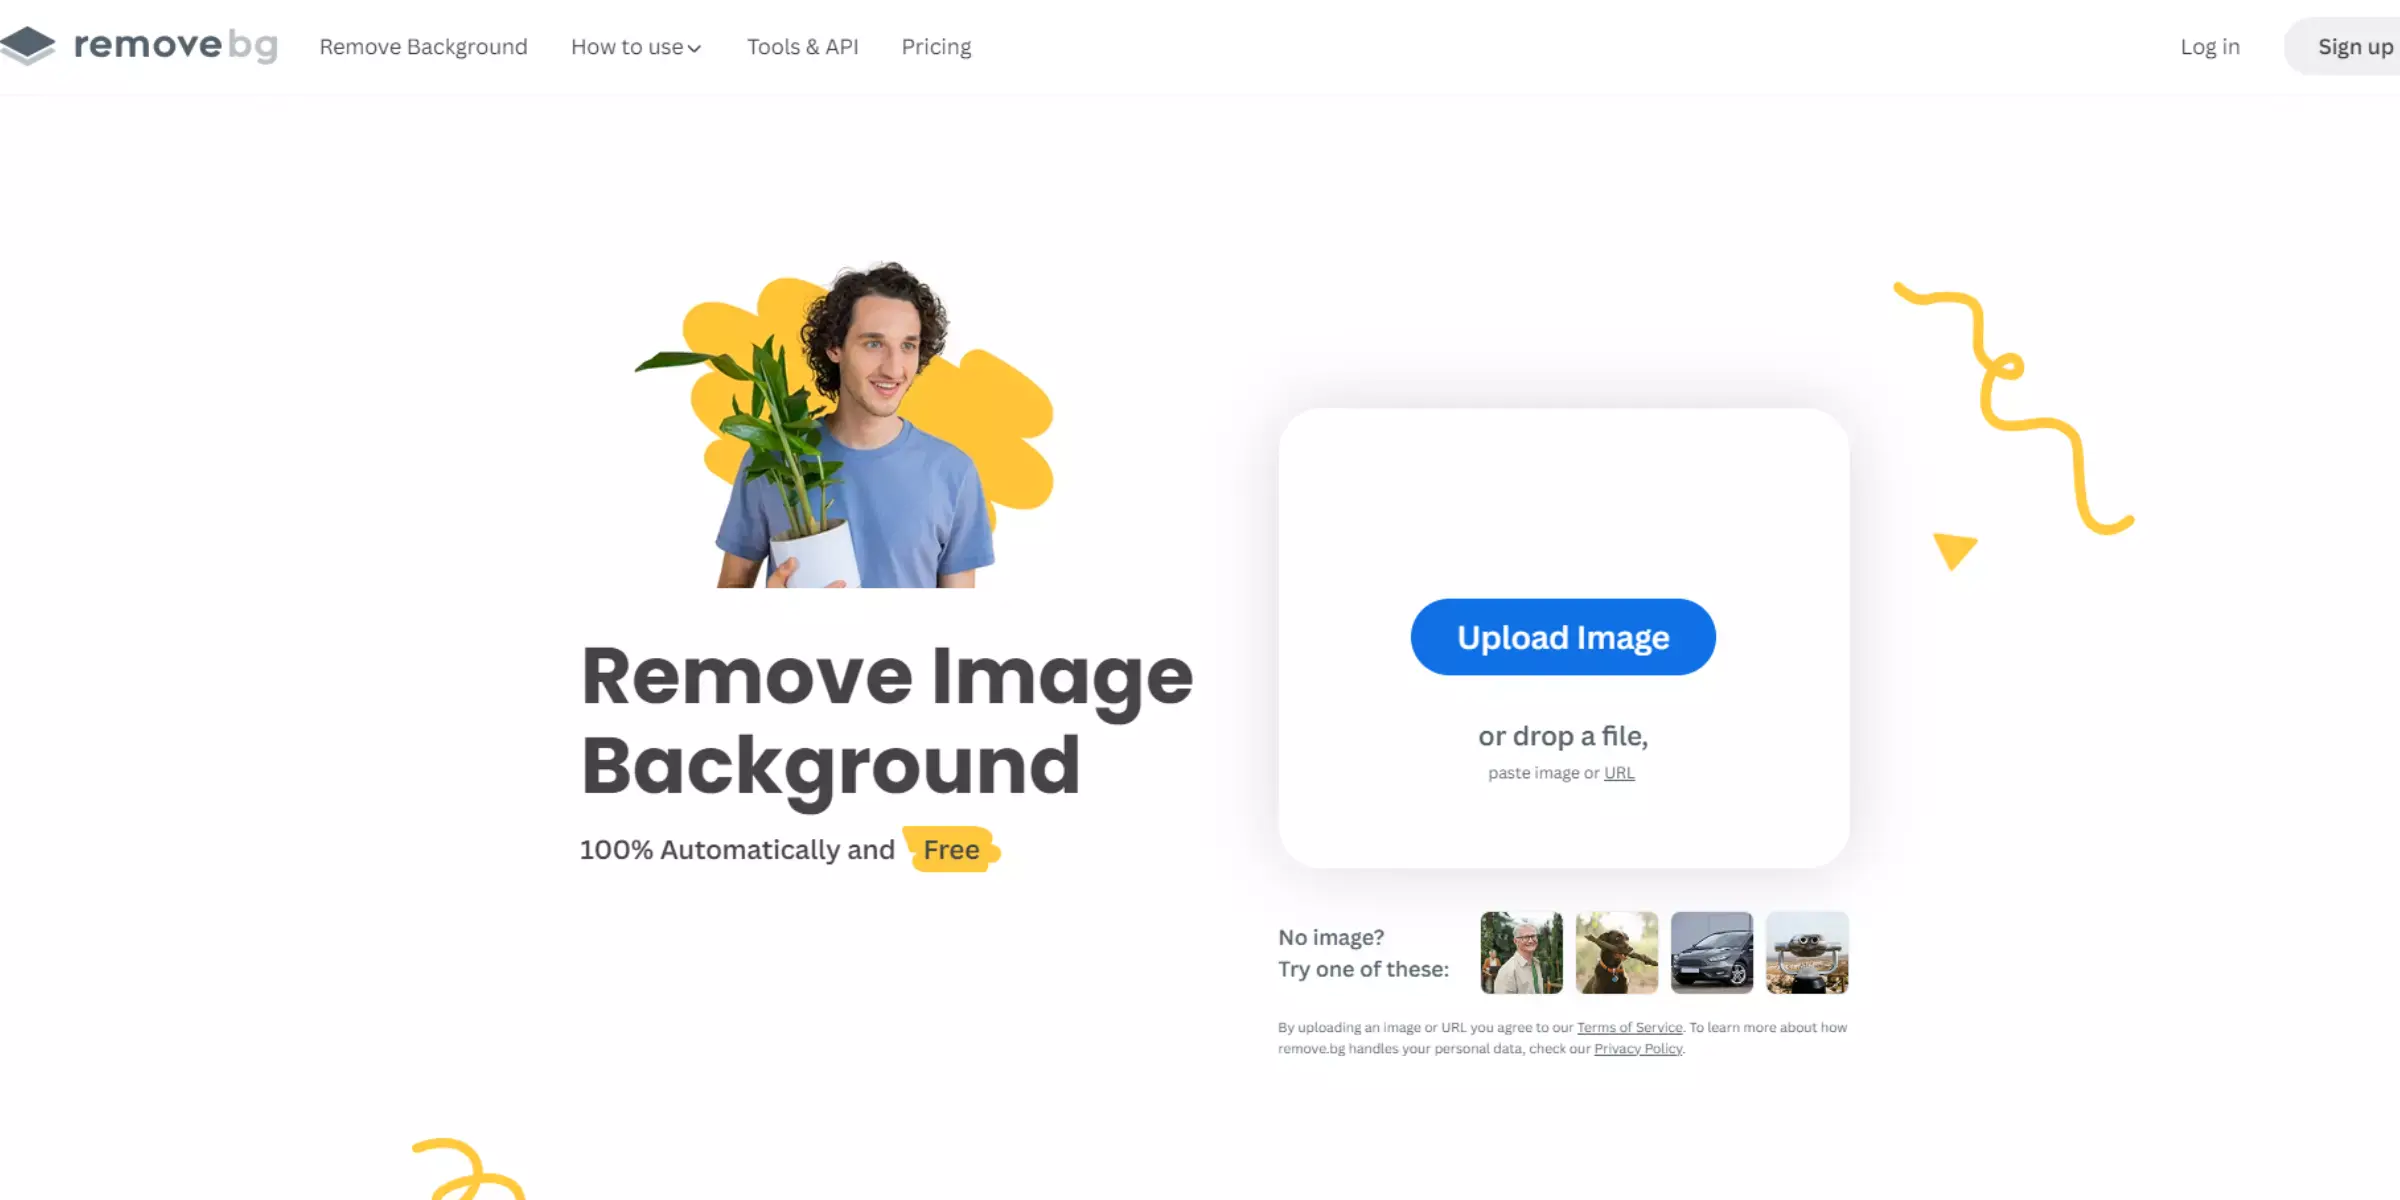Screen dimensions: 2400x1200
Task: Click the Free label highlight badge
Action: pos(952,849)
